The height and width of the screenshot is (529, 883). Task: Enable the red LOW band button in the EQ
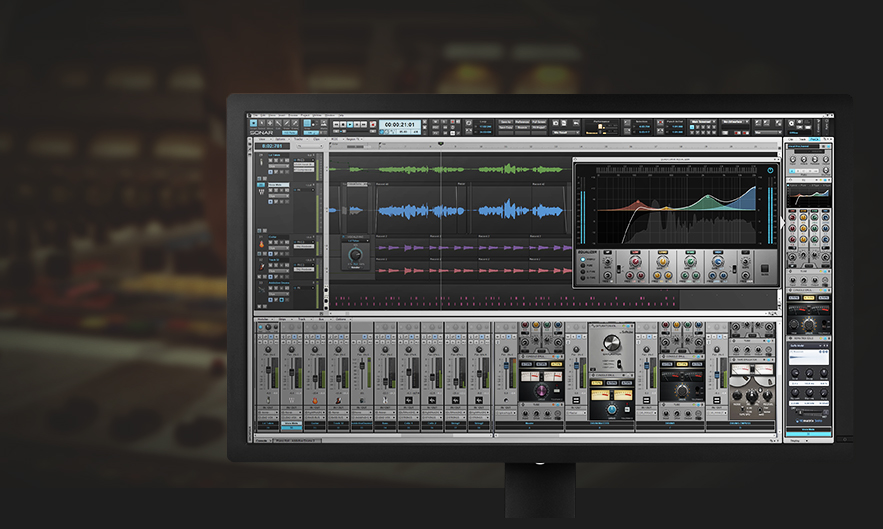point(635,252)
